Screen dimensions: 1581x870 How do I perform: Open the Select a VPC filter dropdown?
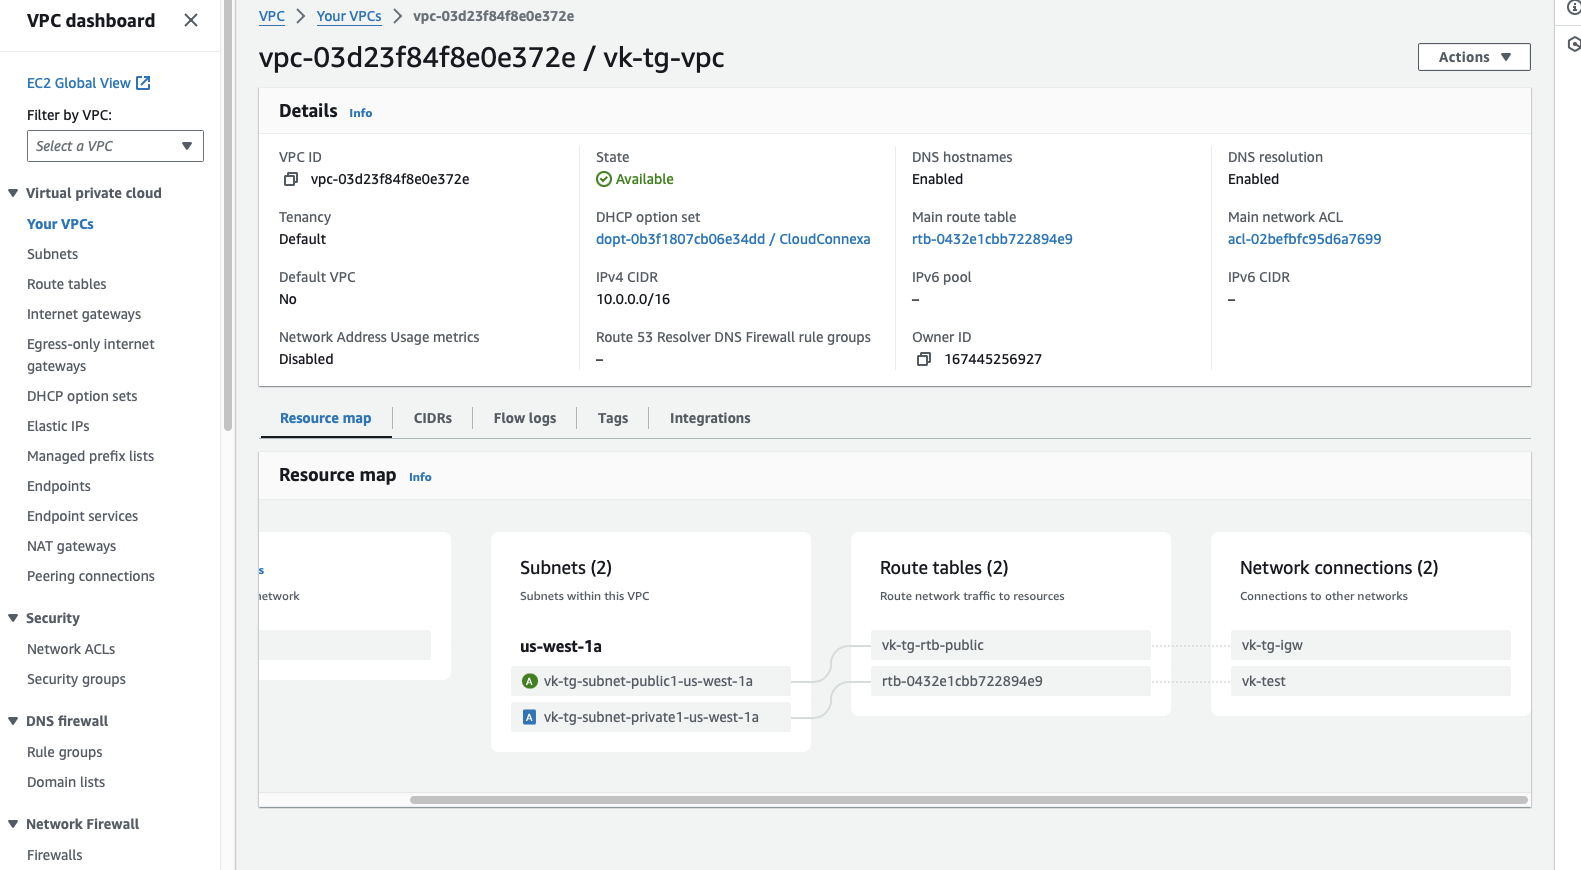tap(115, 146)
